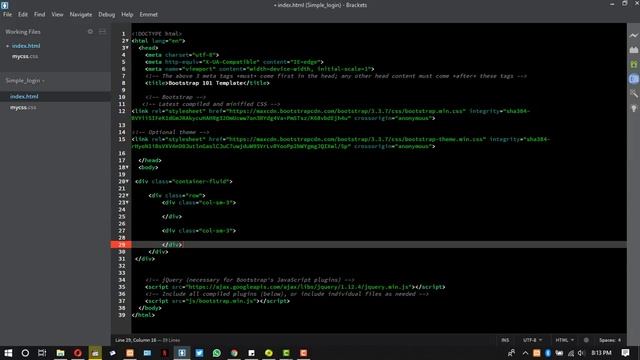Screen dimensions: 640x360
Task: Launch File Explorer from the taskbar
Action: tap(60, 353)
